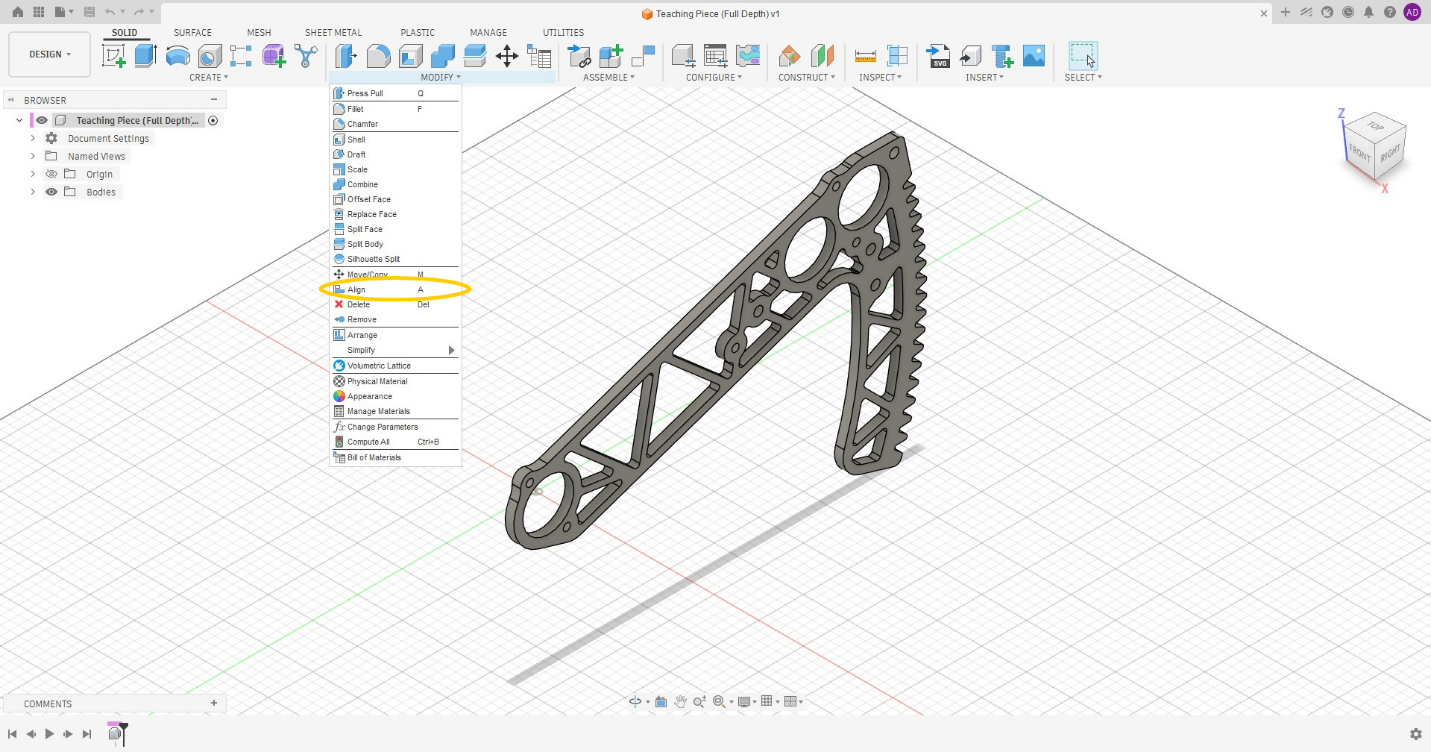
Task: Open the CREATE panel dropdown
Action: click(209, 77)
